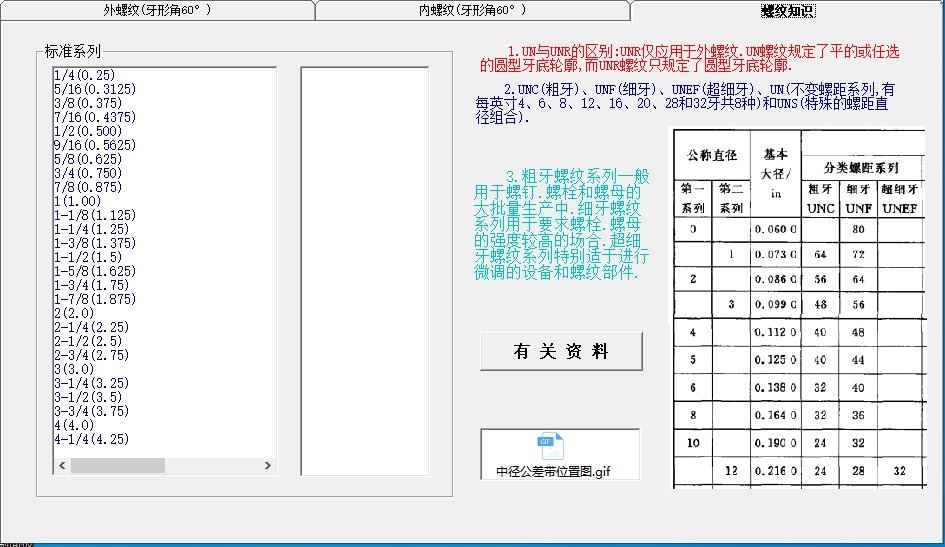Choose 1/2(0.500) thread size
945x547 pixels.
pyautogui.click(x=88, y=131)
